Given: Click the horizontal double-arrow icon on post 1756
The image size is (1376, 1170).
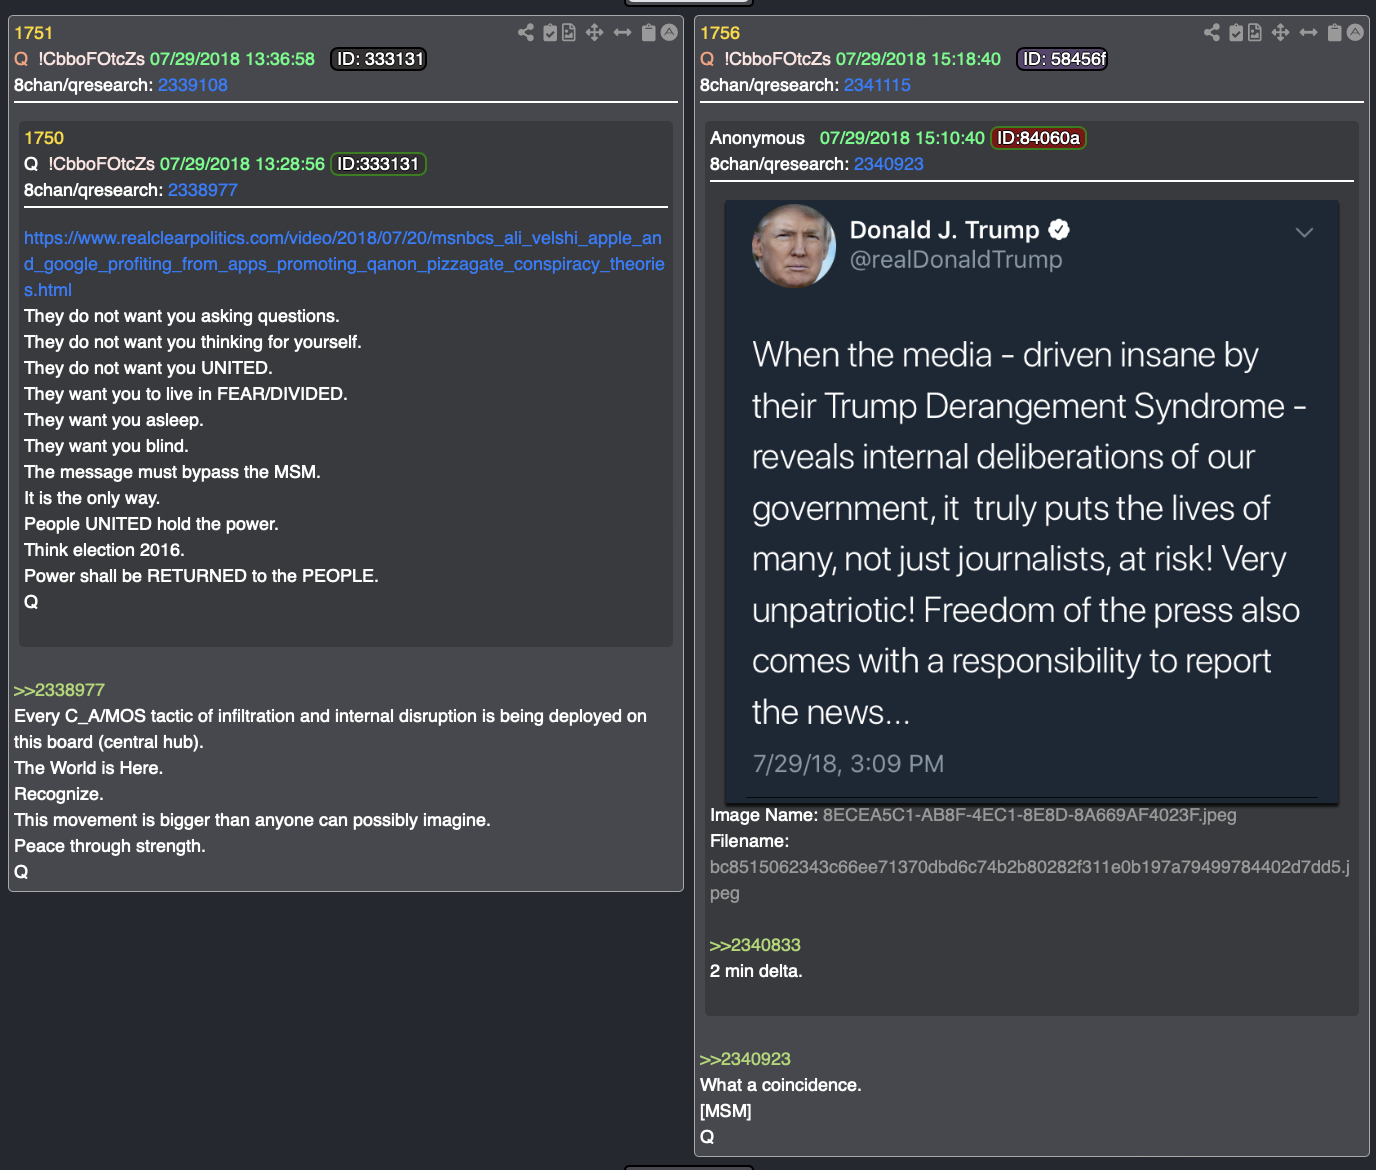Looking at the screenshot, I should (x=1308, y=33).
